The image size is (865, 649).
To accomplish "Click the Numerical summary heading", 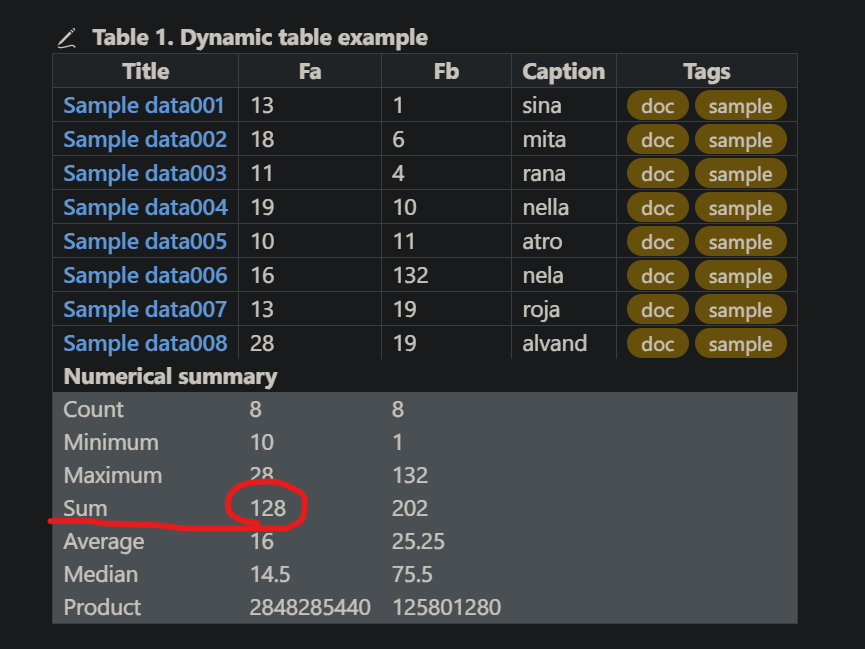I will pyautogui.click(x=170, y=376).
